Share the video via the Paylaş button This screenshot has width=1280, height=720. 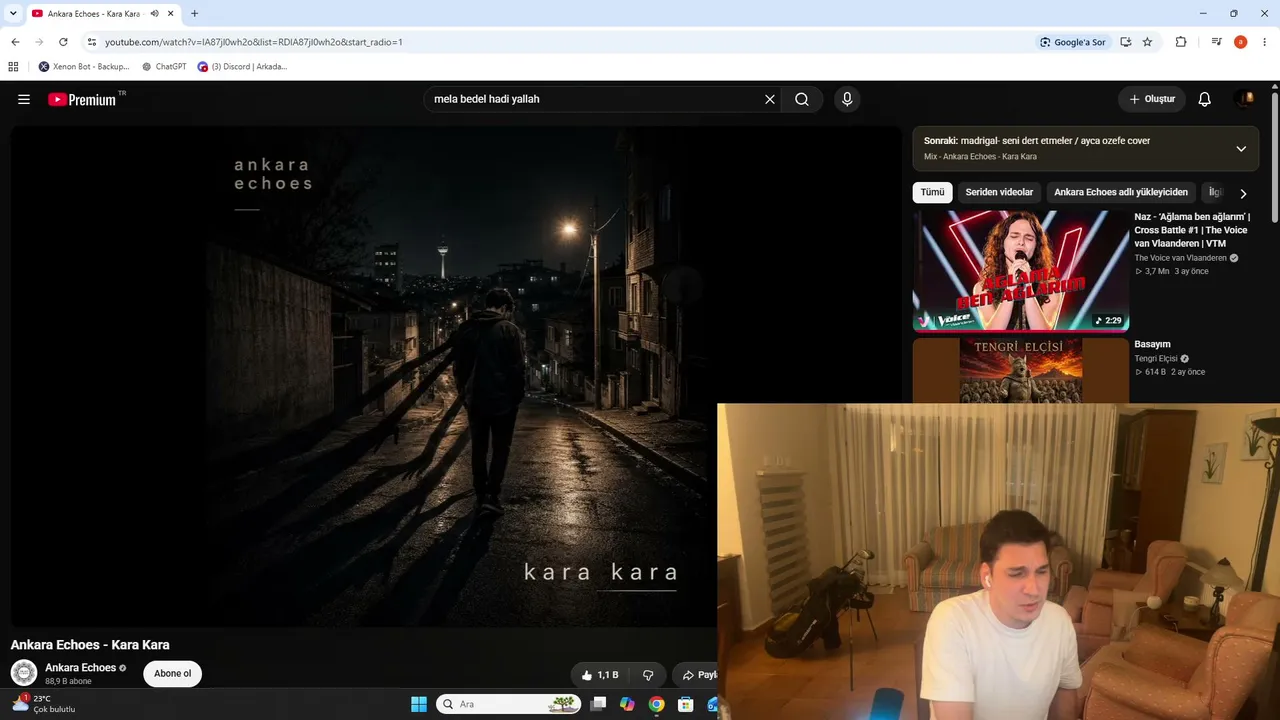pos(697,675)
